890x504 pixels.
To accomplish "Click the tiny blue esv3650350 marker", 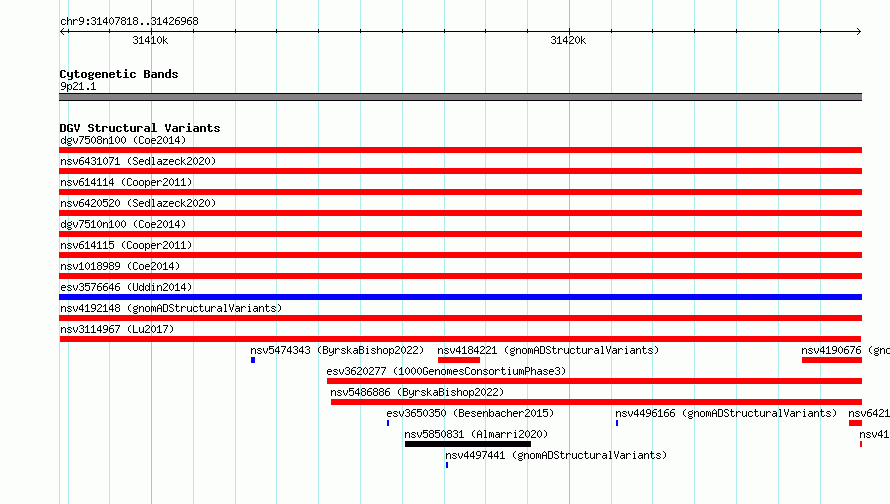I will [388, 423].
